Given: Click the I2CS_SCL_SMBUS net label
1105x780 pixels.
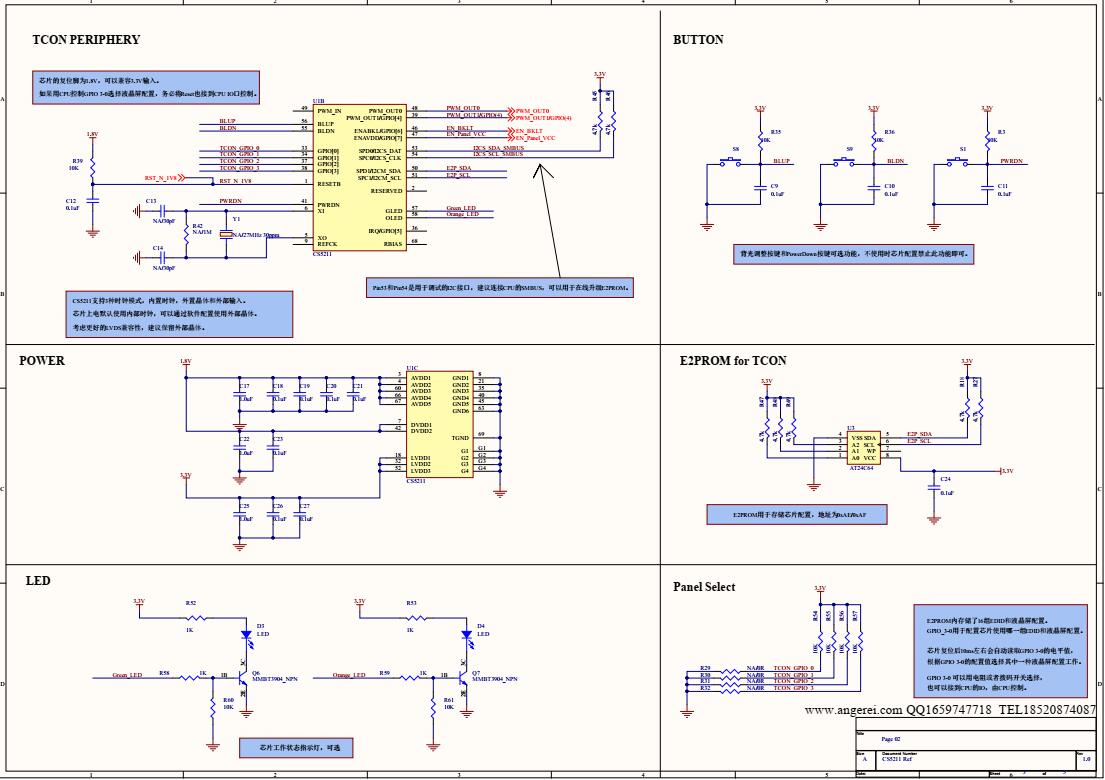Looking at the screenshot, I should (x=498, y=154).
